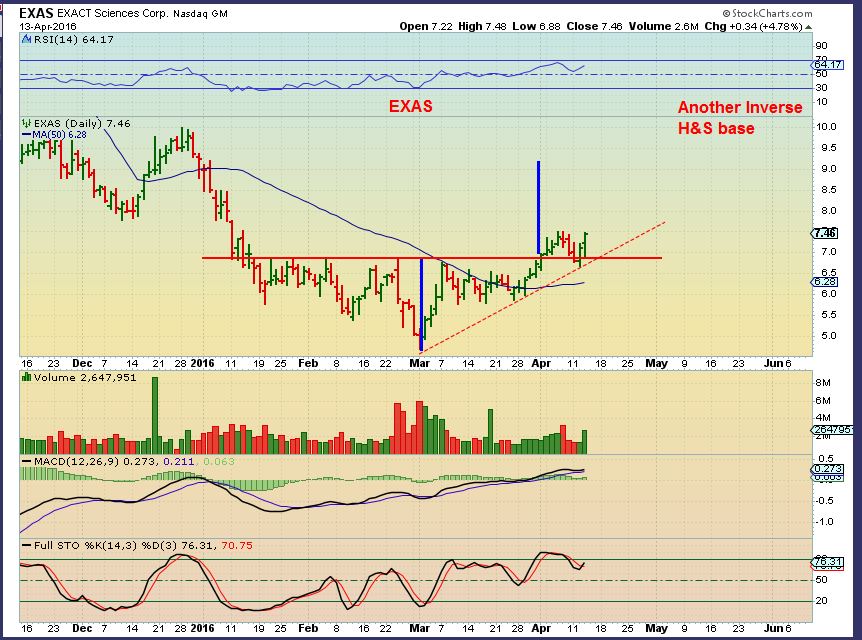Click the 10.0 price axis label
The height and width of the screenshot is (640, 862).
[x=826, y=126]
